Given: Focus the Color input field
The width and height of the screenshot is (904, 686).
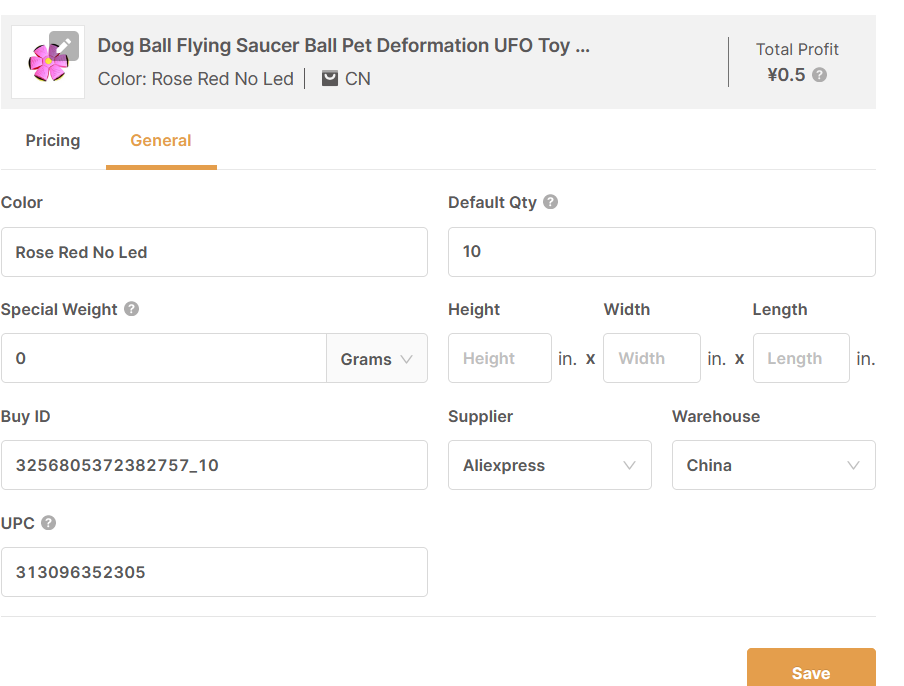Looking at the screenshot, I should [214, 252].
